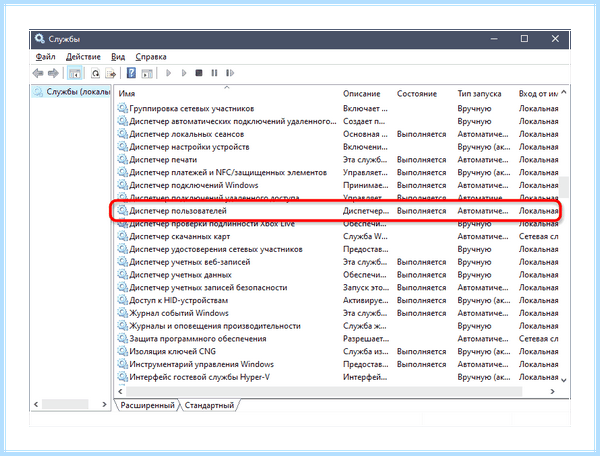Select Изоляция ключей CNG service
600x456 pixels.
pos(338,351)
